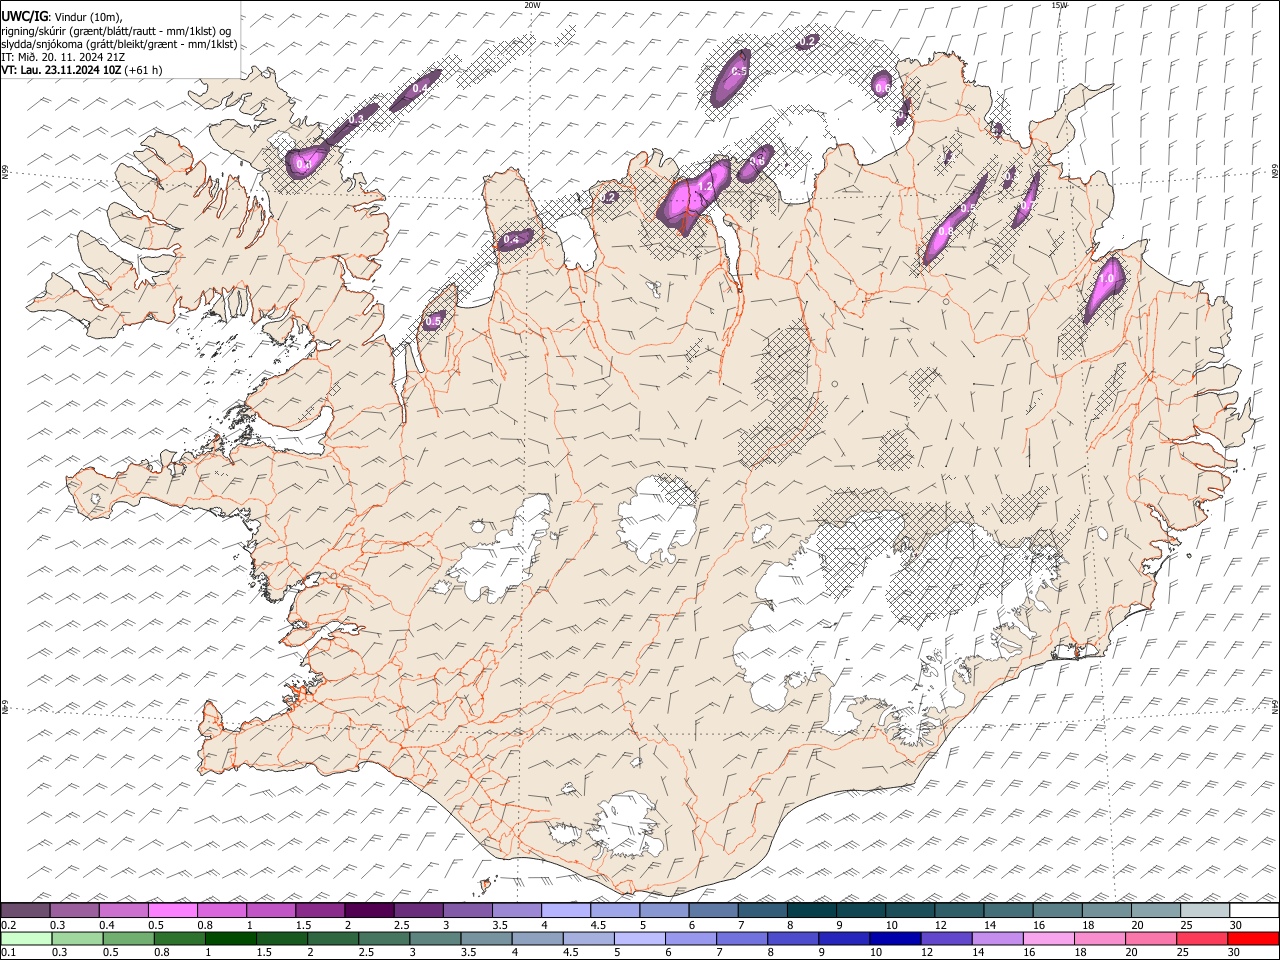
Task: Pick lower legend swatch starting at 0.3
Action: [x=77, y=938]
